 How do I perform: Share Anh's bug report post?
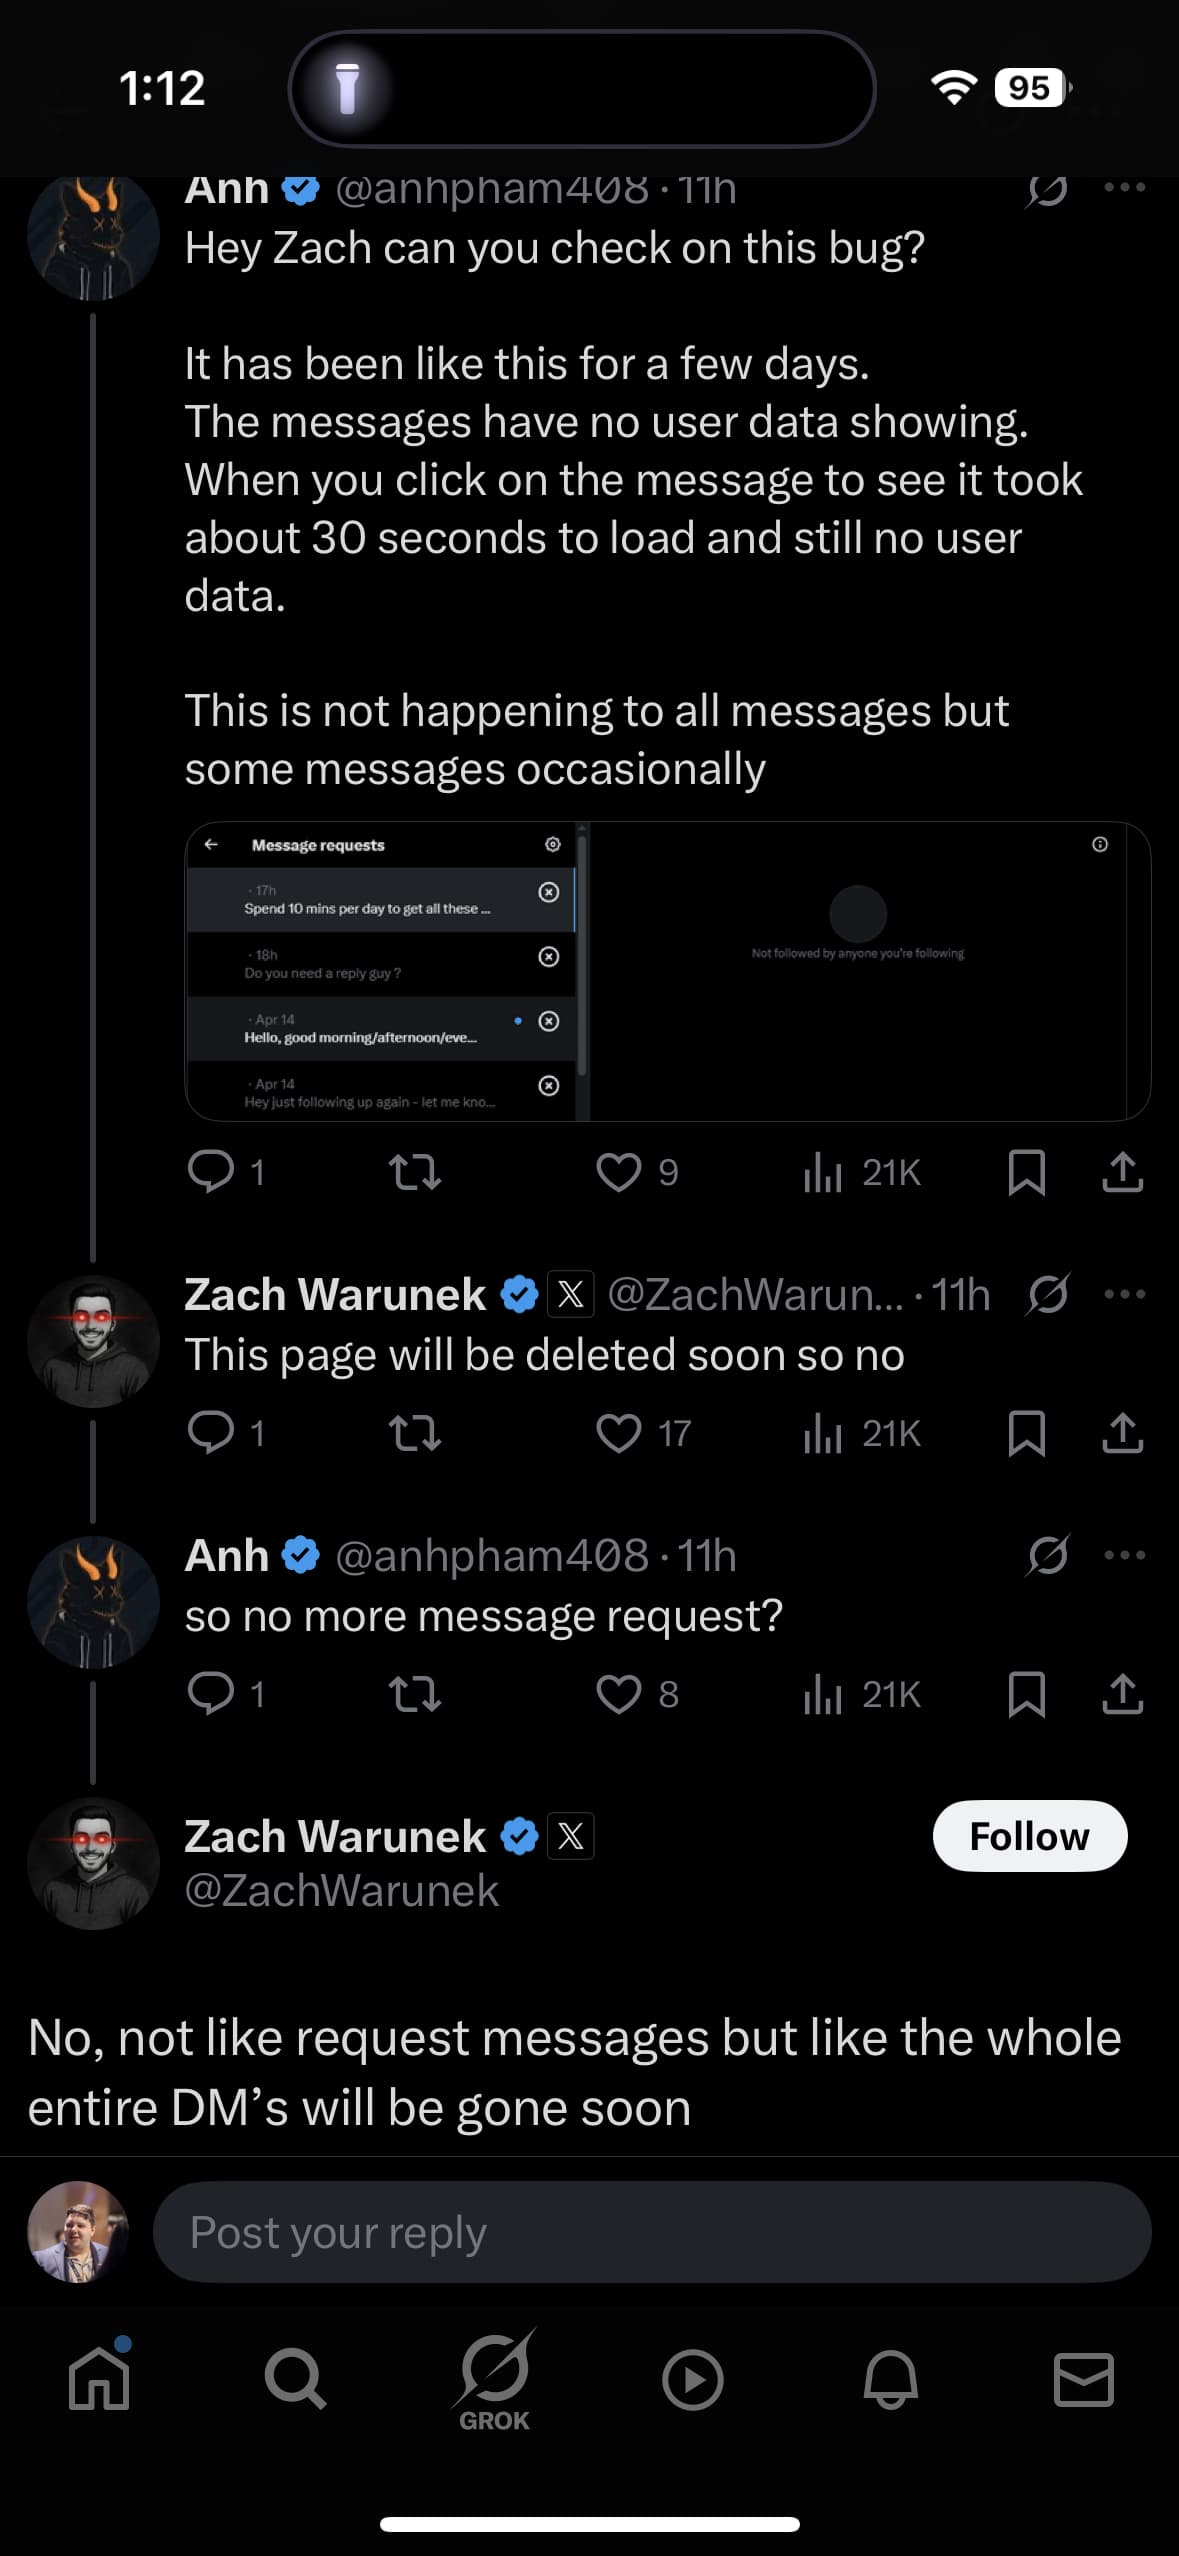(x=1122, y=1172)
